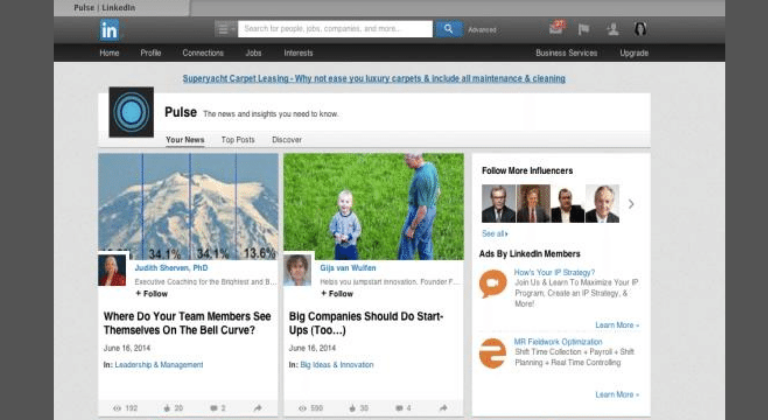This screenshot has height=420, width=768.
Task: Click the blue search magnifier button
Action: coord(448,29)
